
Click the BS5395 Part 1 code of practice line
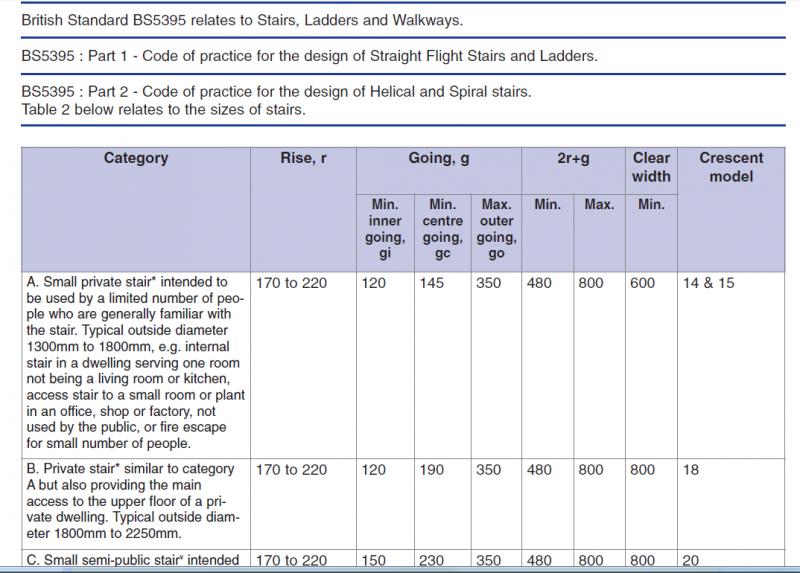click(x=309, y=56)
